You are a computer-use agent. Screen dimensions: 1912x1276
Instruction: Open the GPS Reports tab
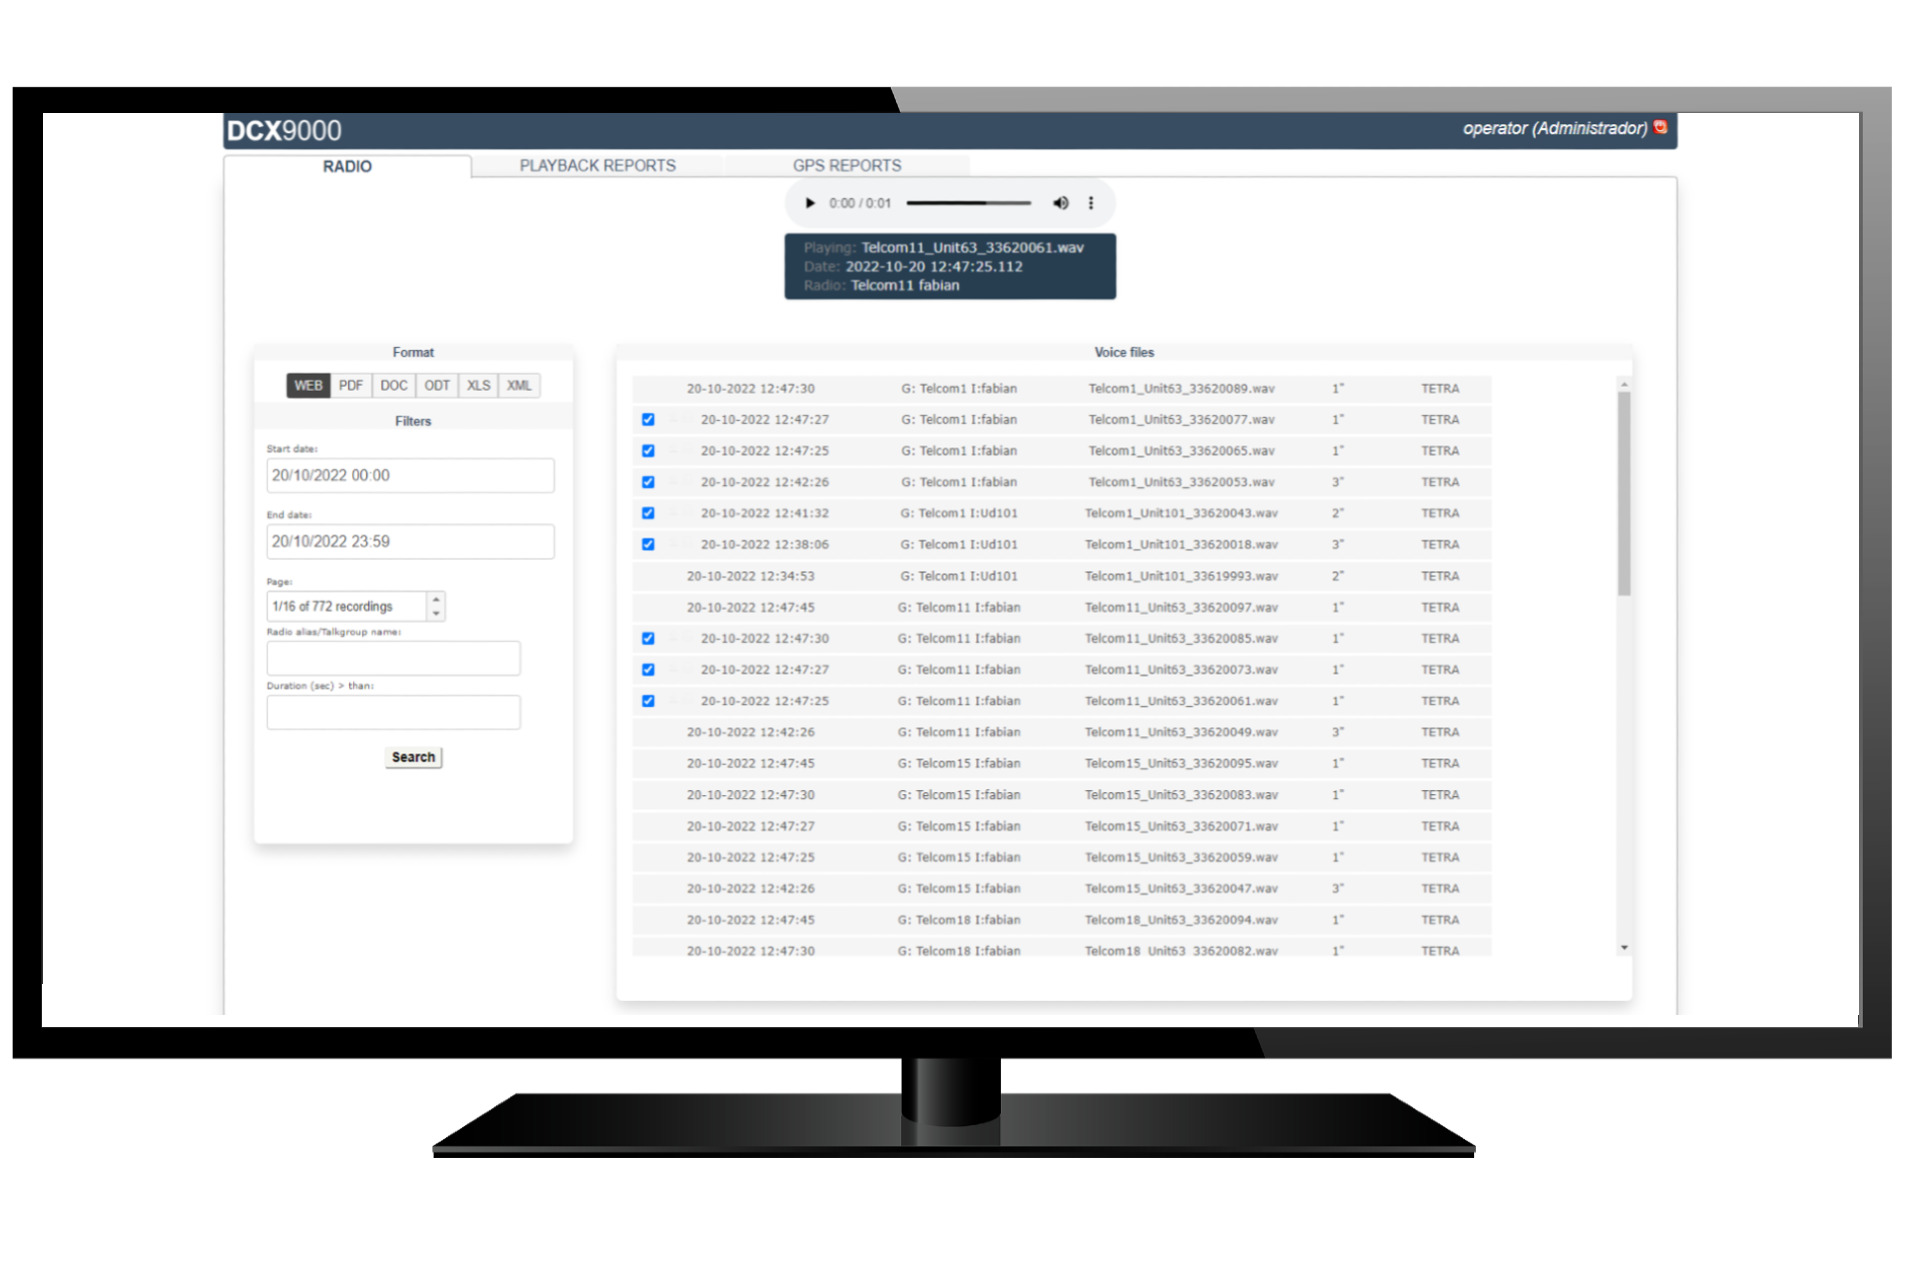[x=846, y=166]
